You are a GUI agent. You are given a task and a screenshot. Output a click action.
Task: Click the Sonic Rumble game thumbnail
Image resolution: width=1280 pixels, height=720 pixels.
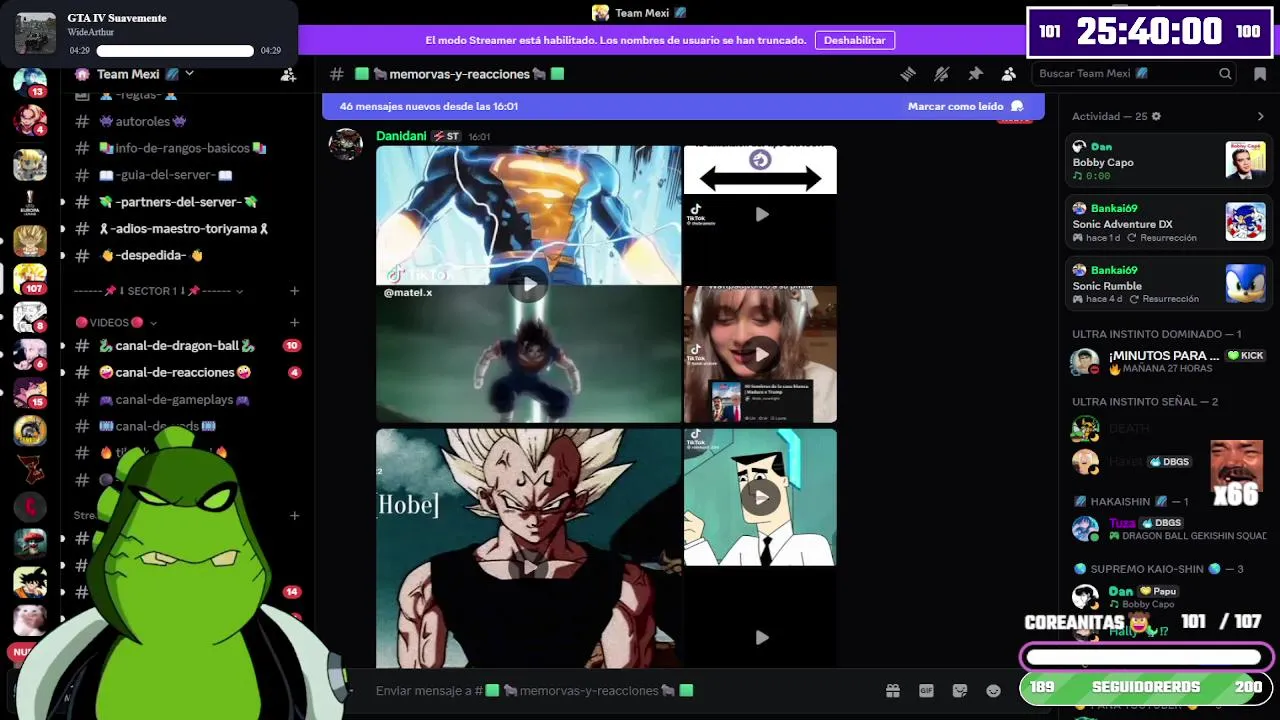tap(1245, 283)
